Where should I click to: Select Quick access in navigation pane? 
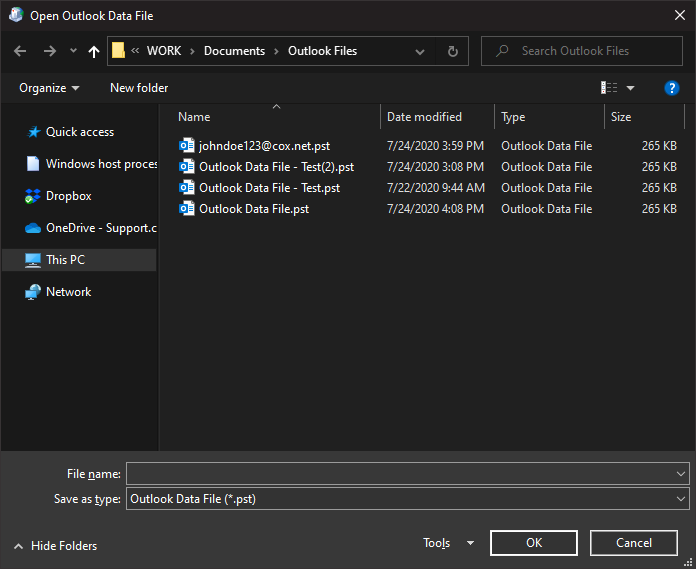pos(80,132)
